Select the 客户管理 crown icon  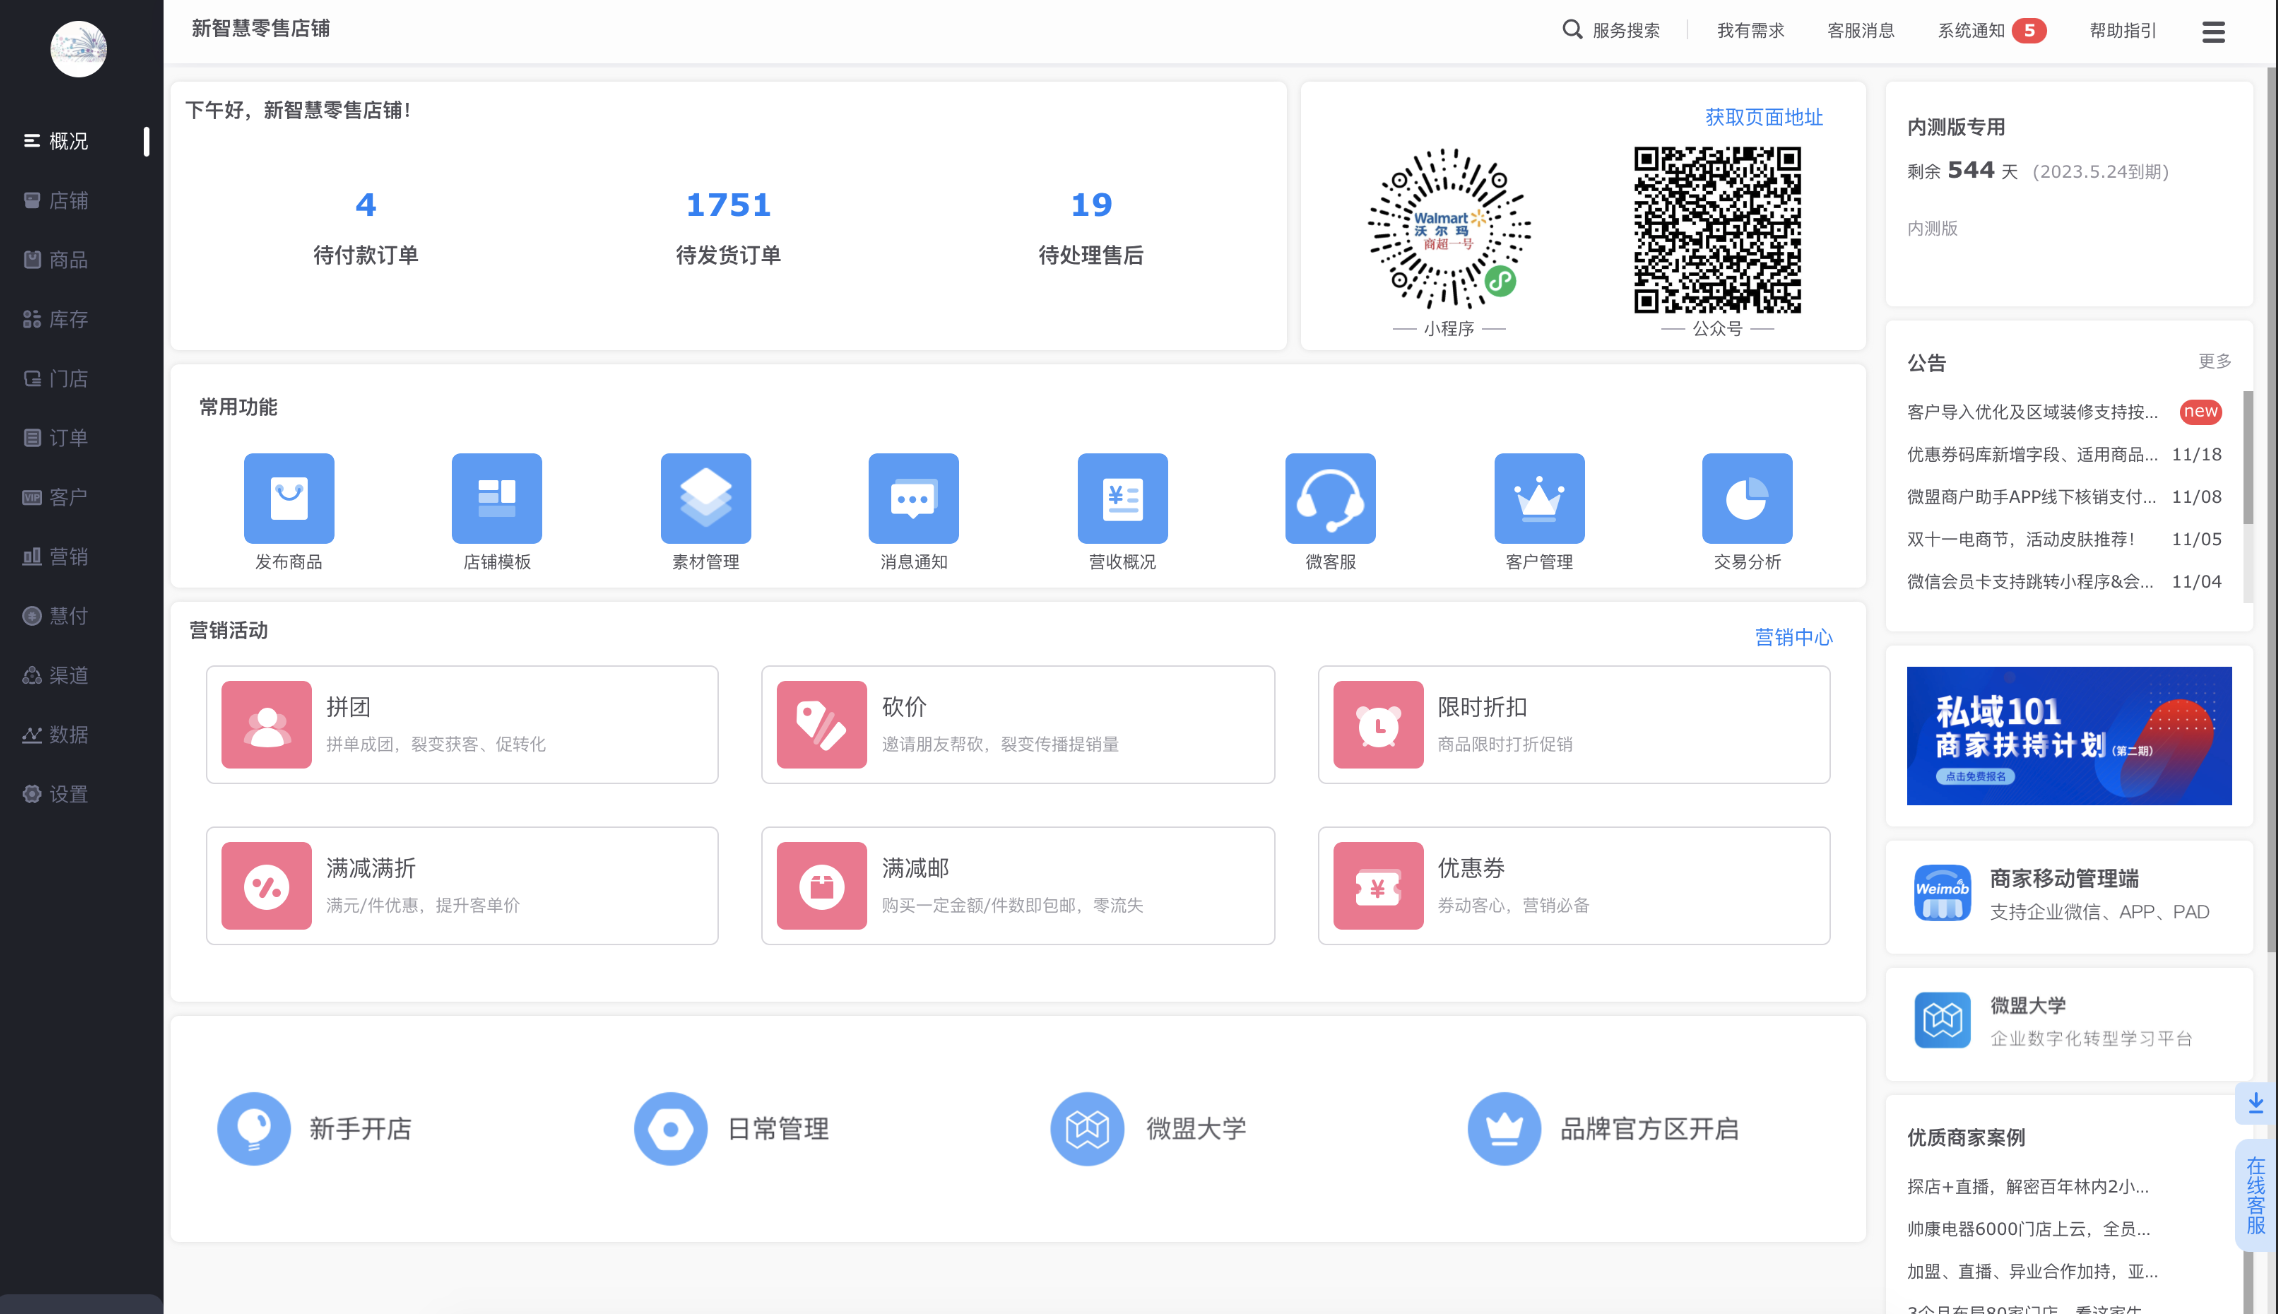(x=1539, y=498)
